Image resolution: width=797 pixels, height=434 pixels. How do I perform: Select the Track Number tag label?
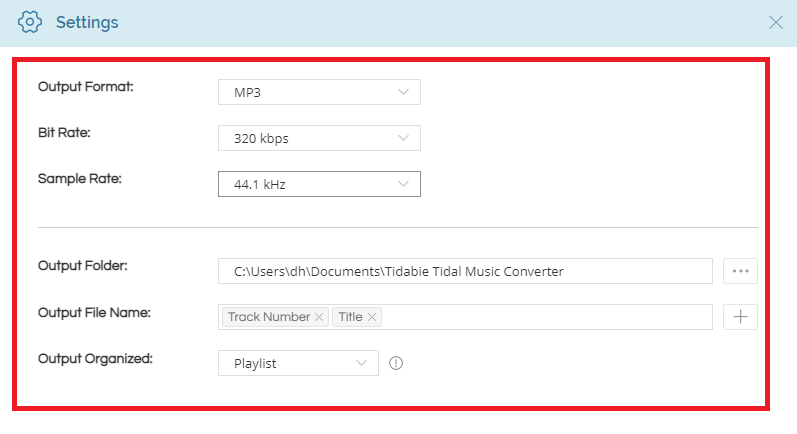coord(268,317)
